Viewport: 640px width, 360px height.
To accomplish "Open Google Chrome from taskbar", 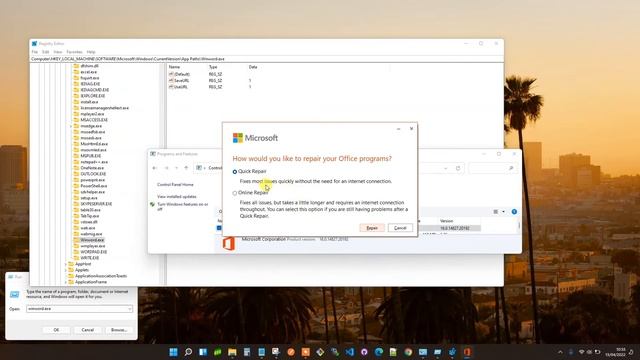I will pyautogui.click(x=408, y=352).
